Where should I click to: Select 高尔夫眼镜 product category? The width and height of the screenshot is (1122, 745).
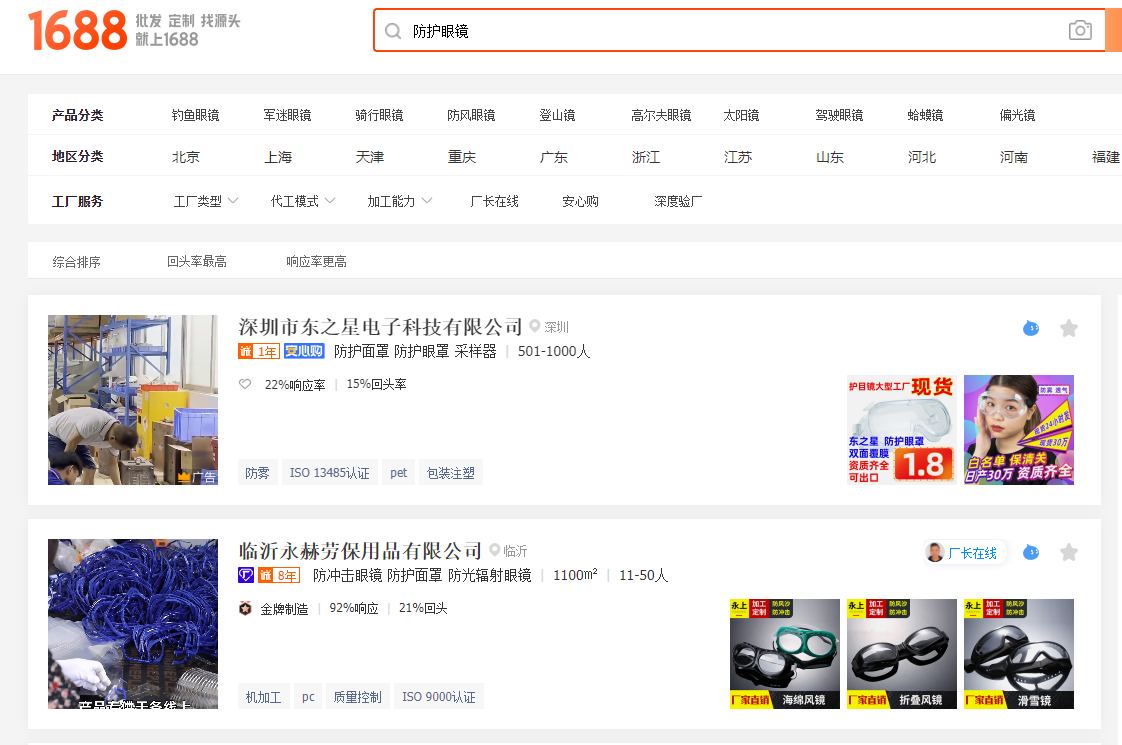click(661, 115)
